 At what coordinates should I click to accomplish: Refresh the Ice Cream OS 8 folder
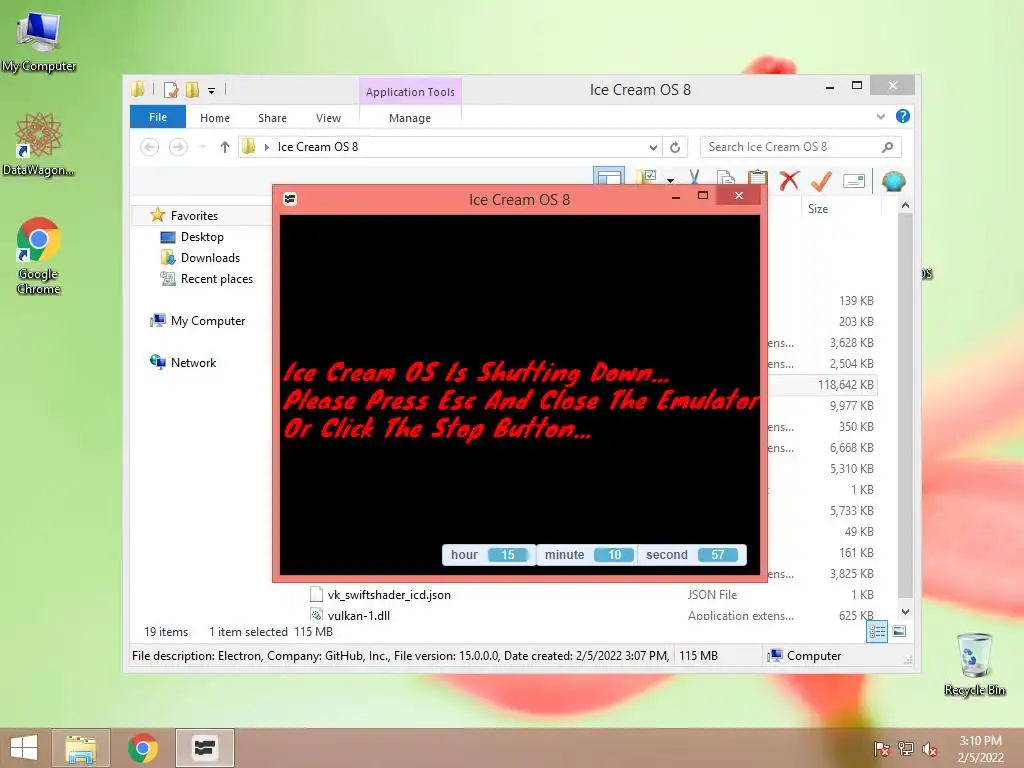point(675,147)
